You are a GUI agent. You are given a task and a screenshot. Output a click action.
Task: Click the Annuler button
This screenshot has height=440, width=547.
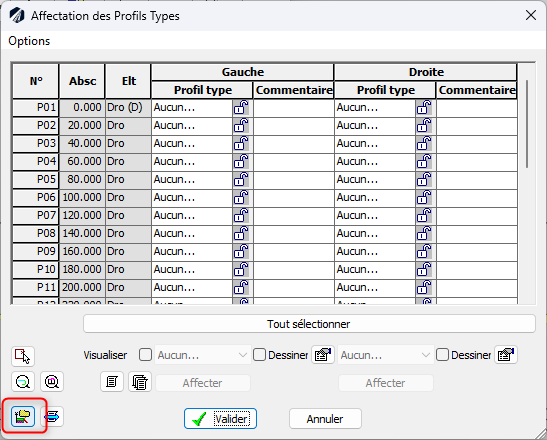click(325, 419)
